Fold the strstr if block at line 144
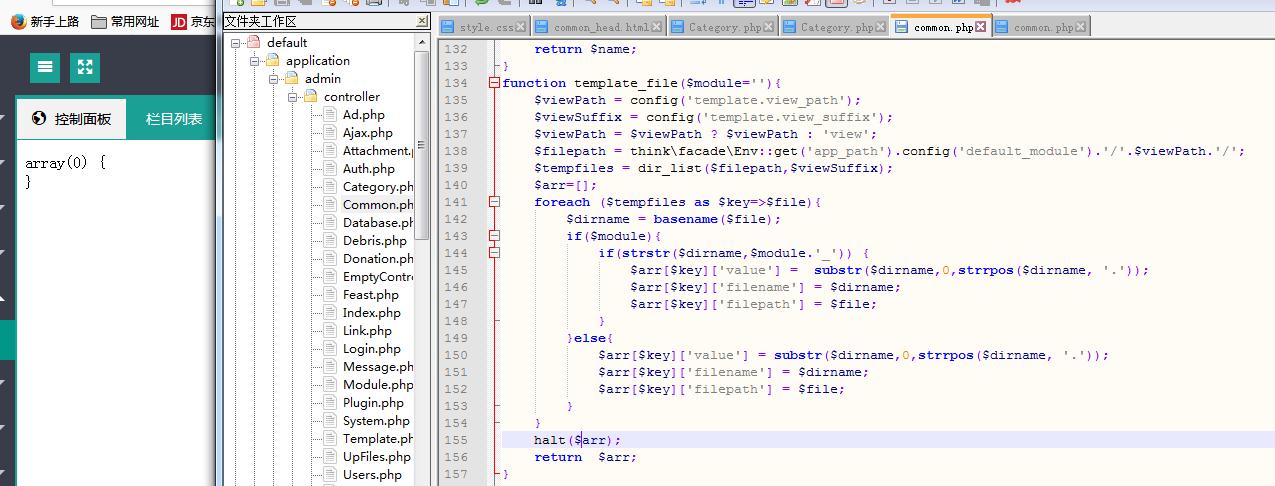 (494, 253)
